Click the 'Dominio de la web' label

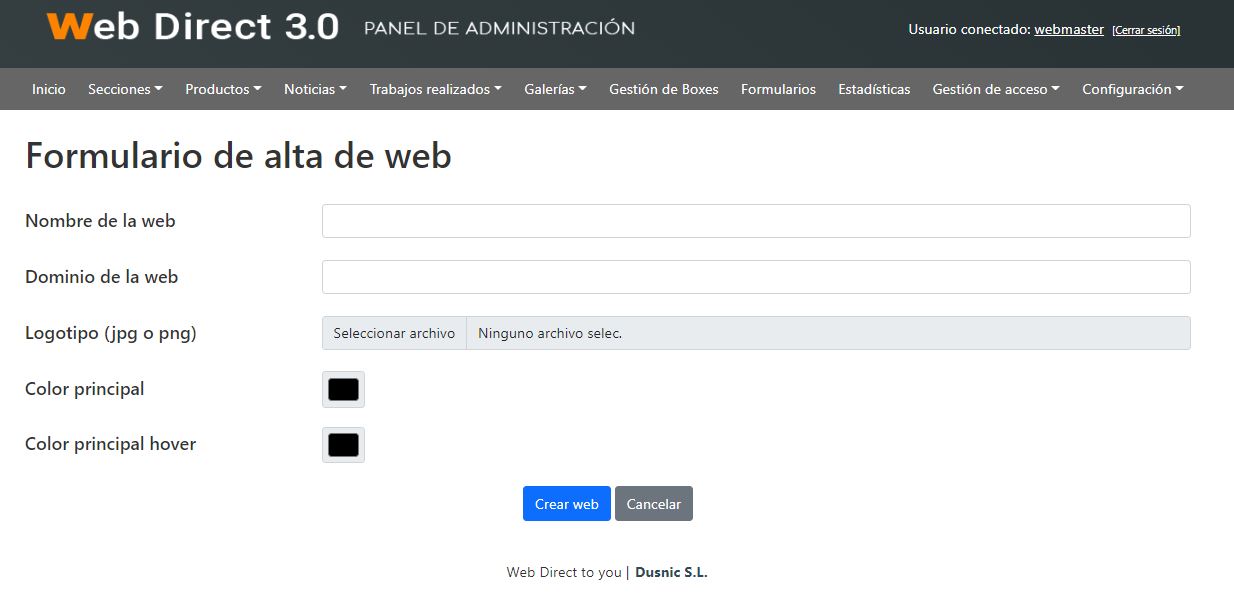(101, 277)
